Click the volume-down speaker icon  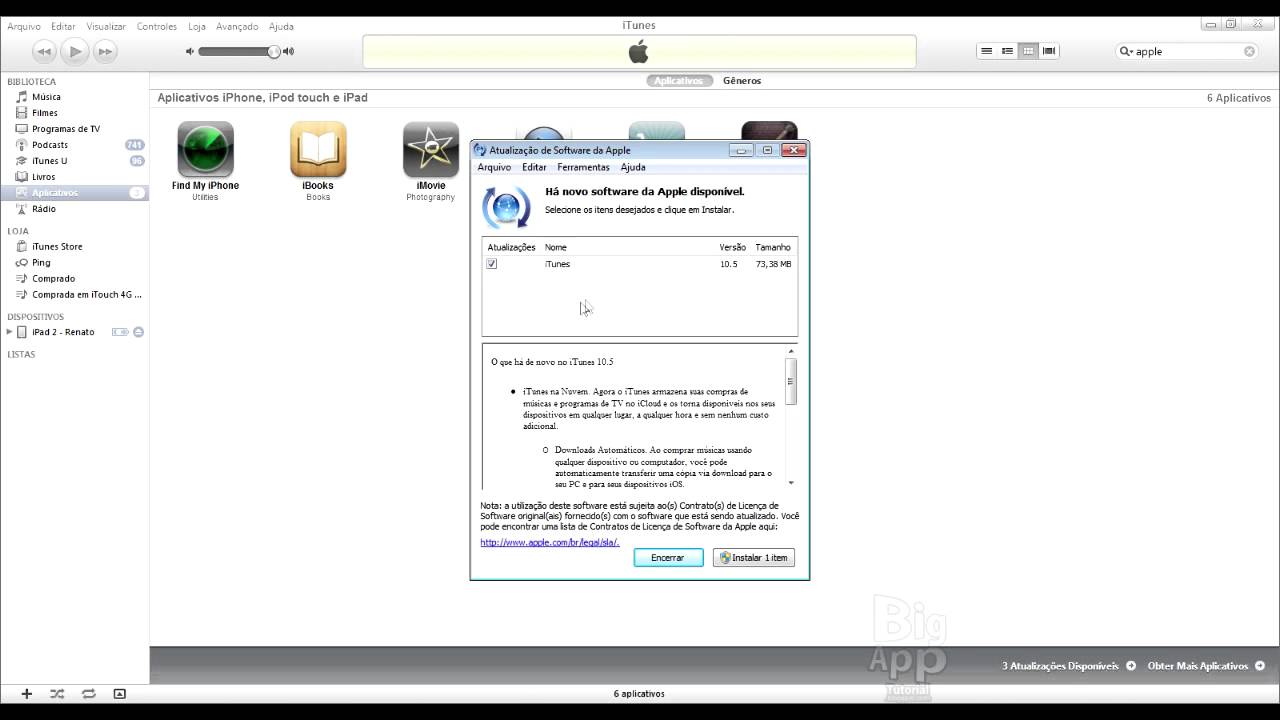tap(190, 51)
